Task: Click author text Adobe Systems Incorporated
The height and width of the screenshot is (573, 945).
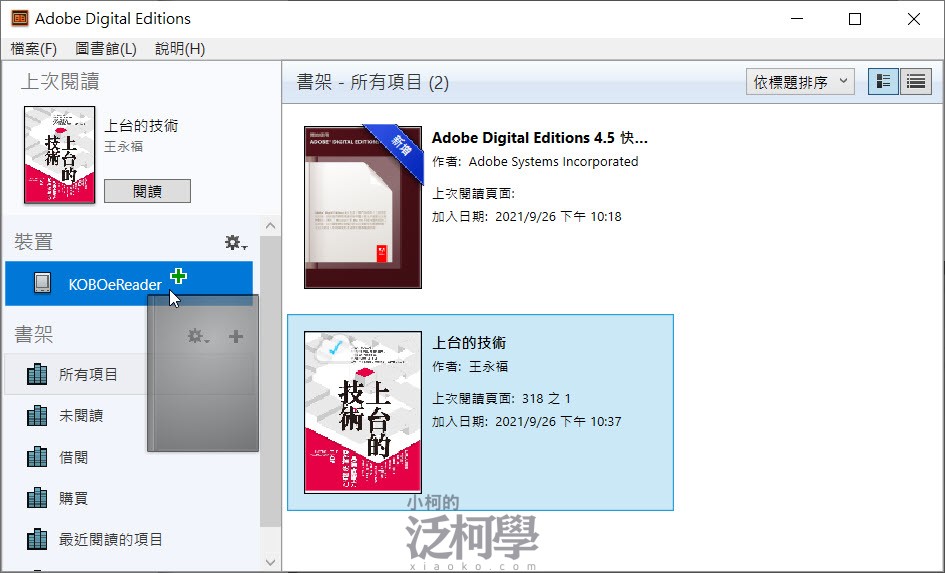Action: (553, 161)
